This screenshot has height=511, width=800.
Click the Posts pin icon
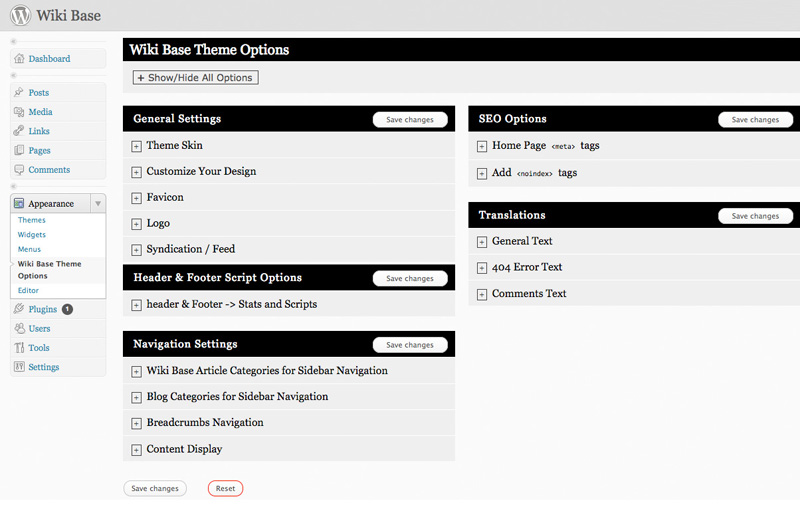pyautogui.click(x=19, y=92)
